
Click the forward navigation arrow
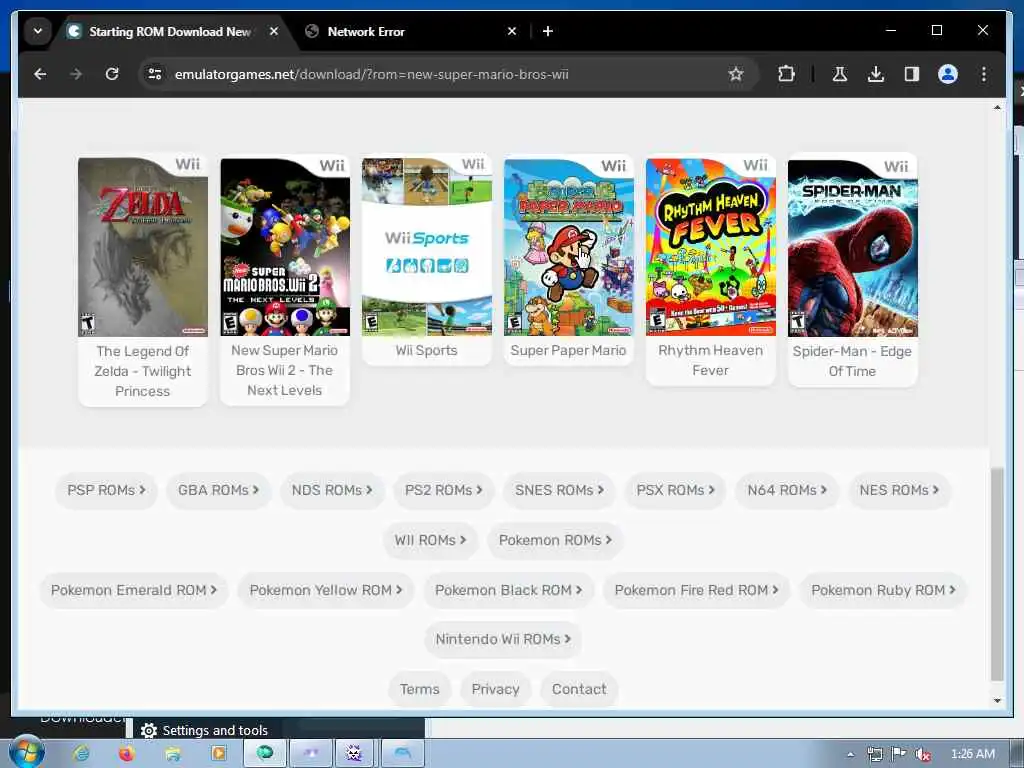point(76,74)
